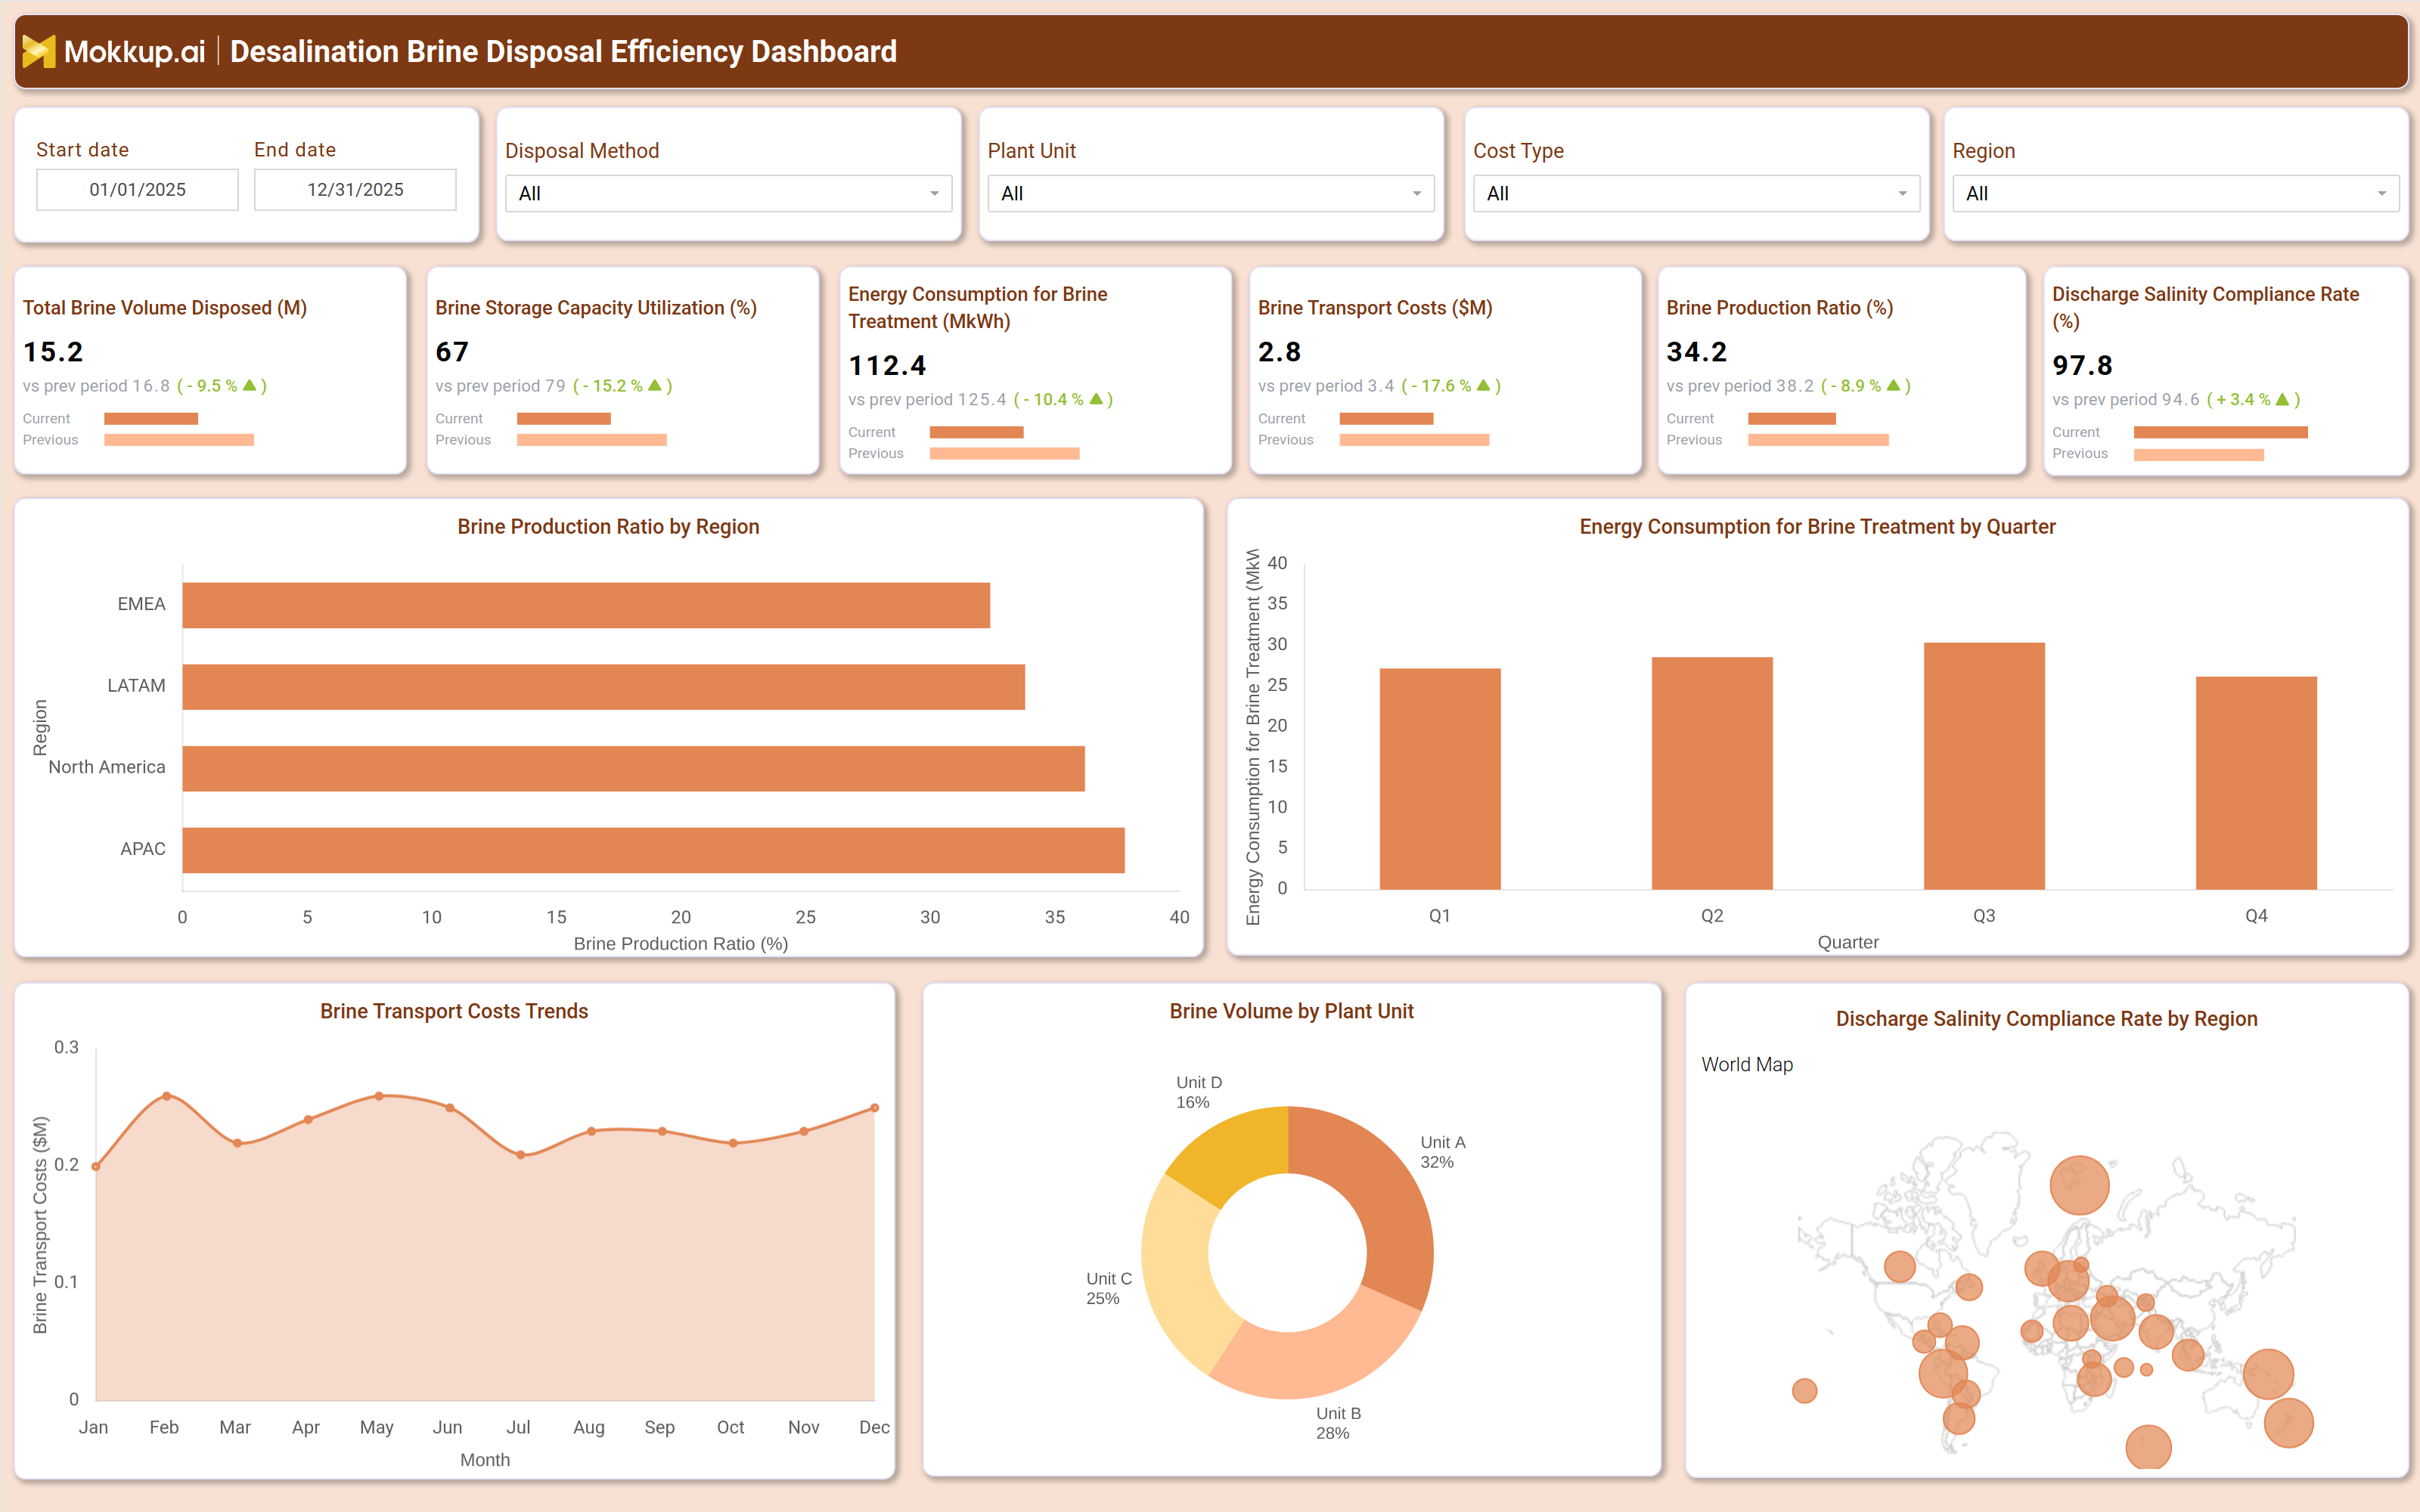Click the May data point on transport costs line

(379, 1096)
